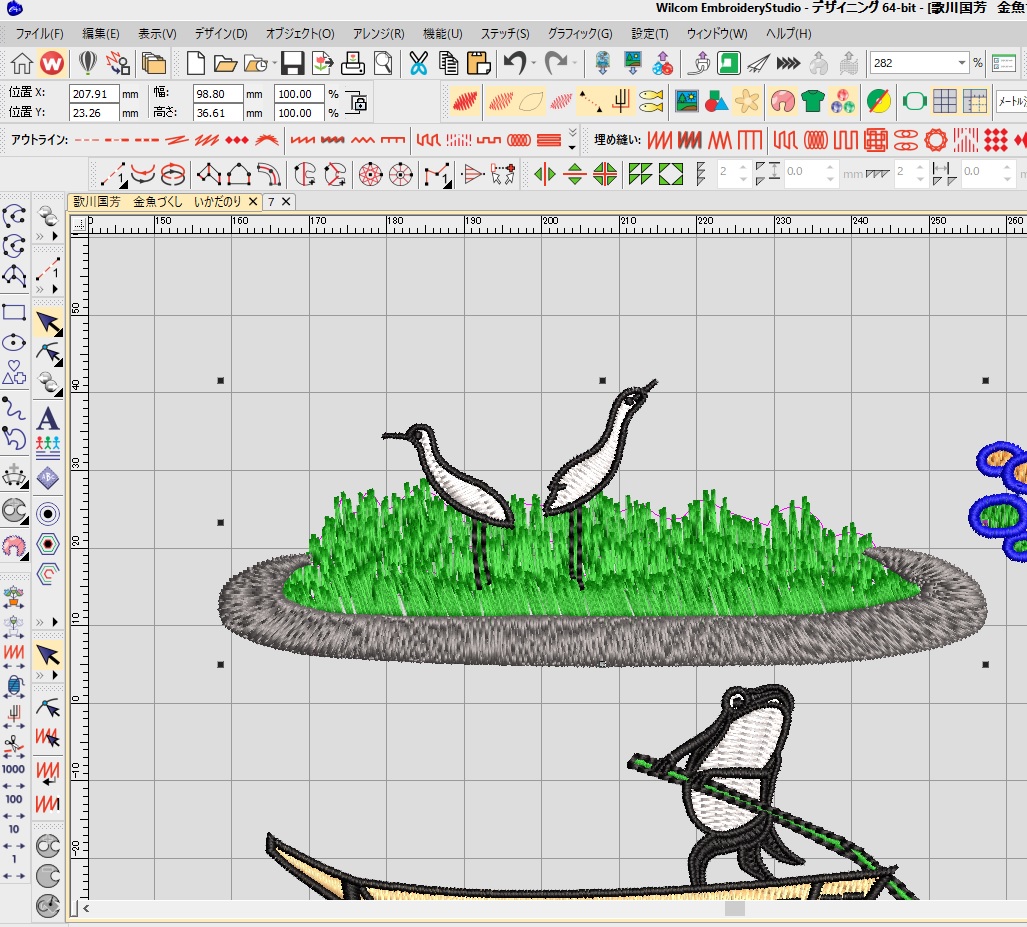Click the width percentage 100.00 field

(x=299, y=94)
